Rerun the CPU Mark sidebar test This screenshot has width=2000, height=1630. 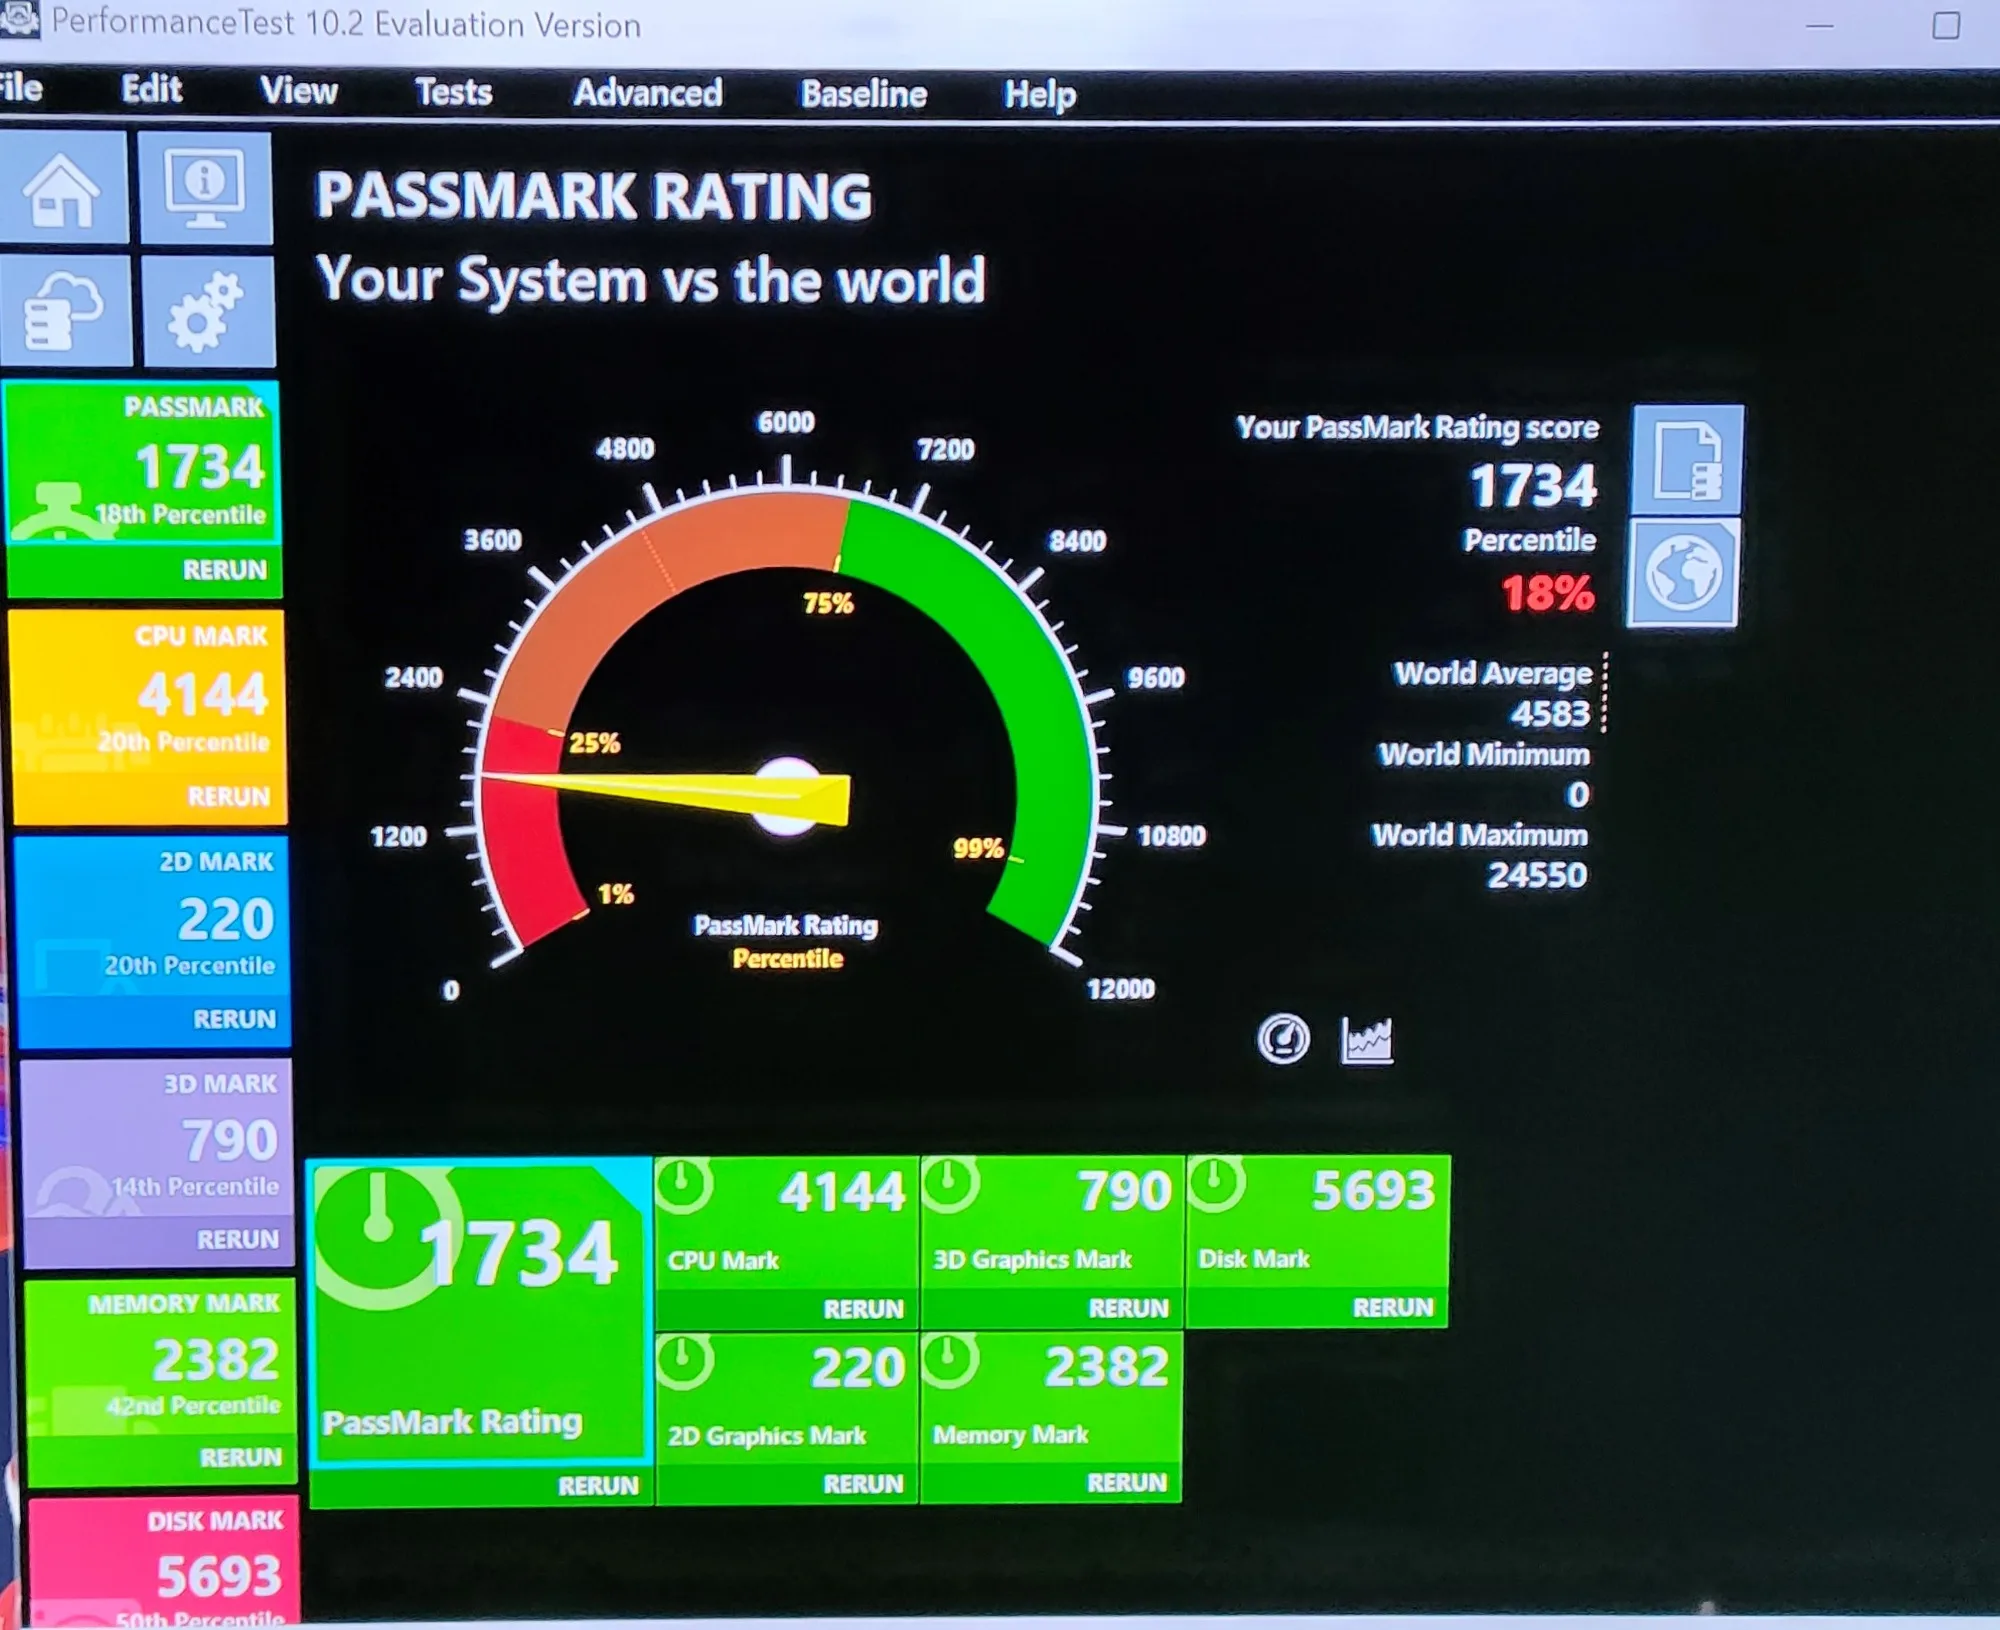point(228,797)
